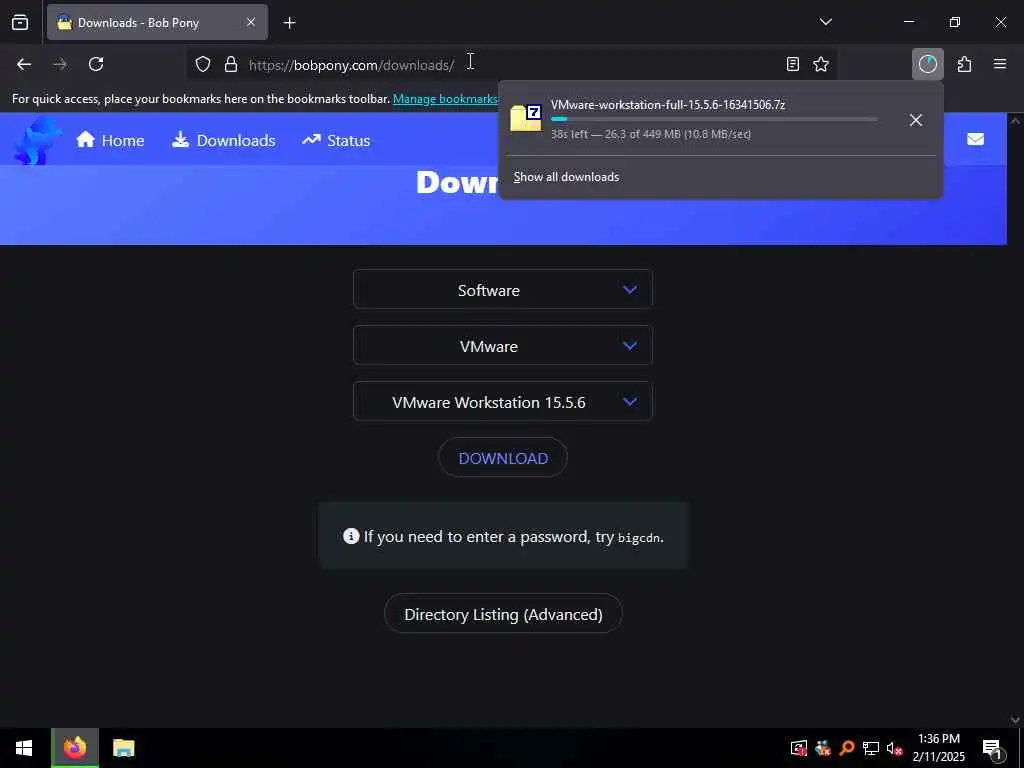Bookmark this page with the star
Viewport: 1024px width, 768px height.
point(821,64)
